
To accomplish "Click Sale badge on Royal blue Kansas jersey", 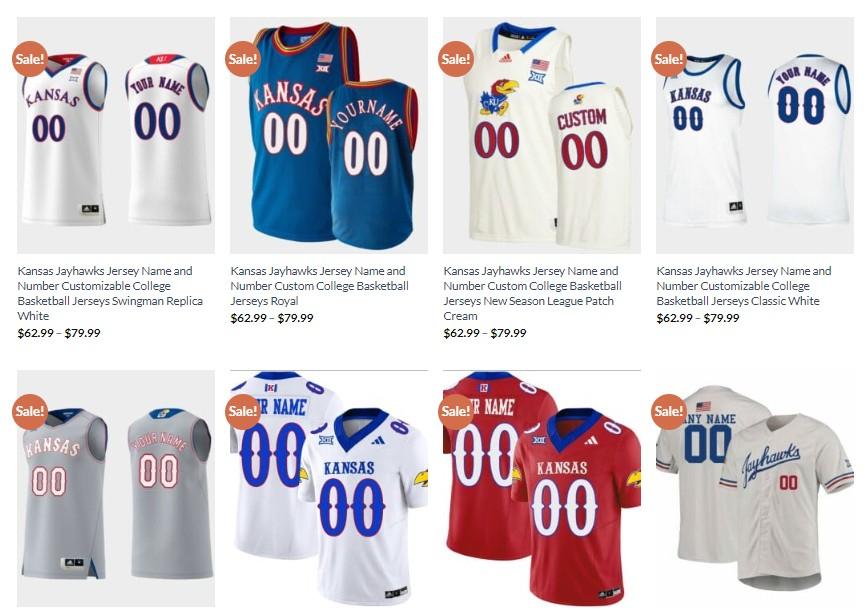I will click(x=243, y=59).
